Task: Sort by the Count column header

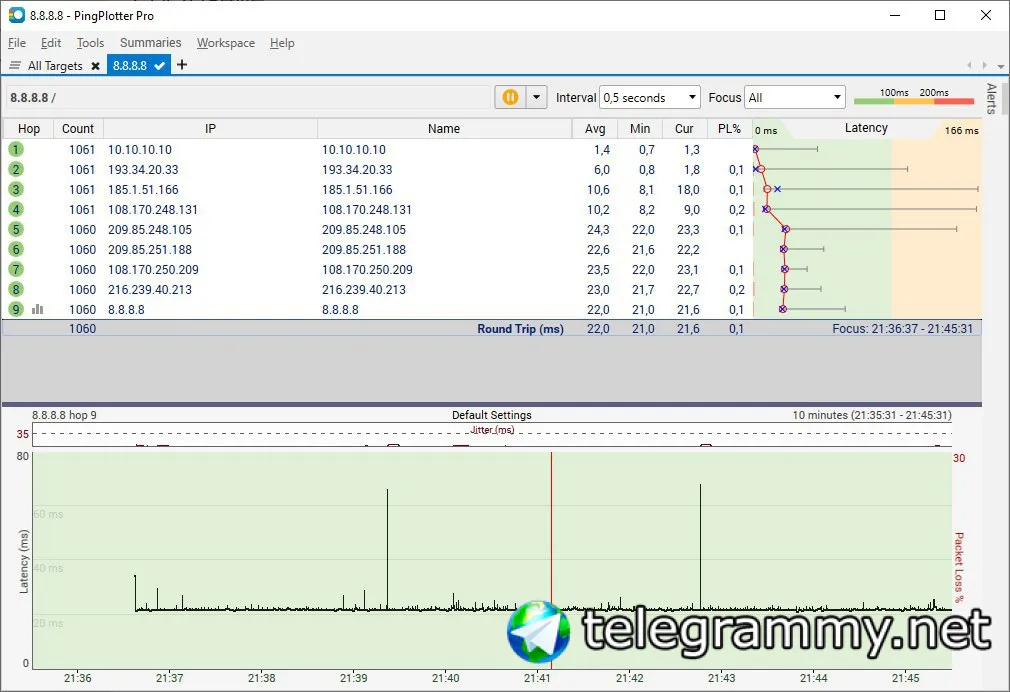Action: (x=78, y=128)
